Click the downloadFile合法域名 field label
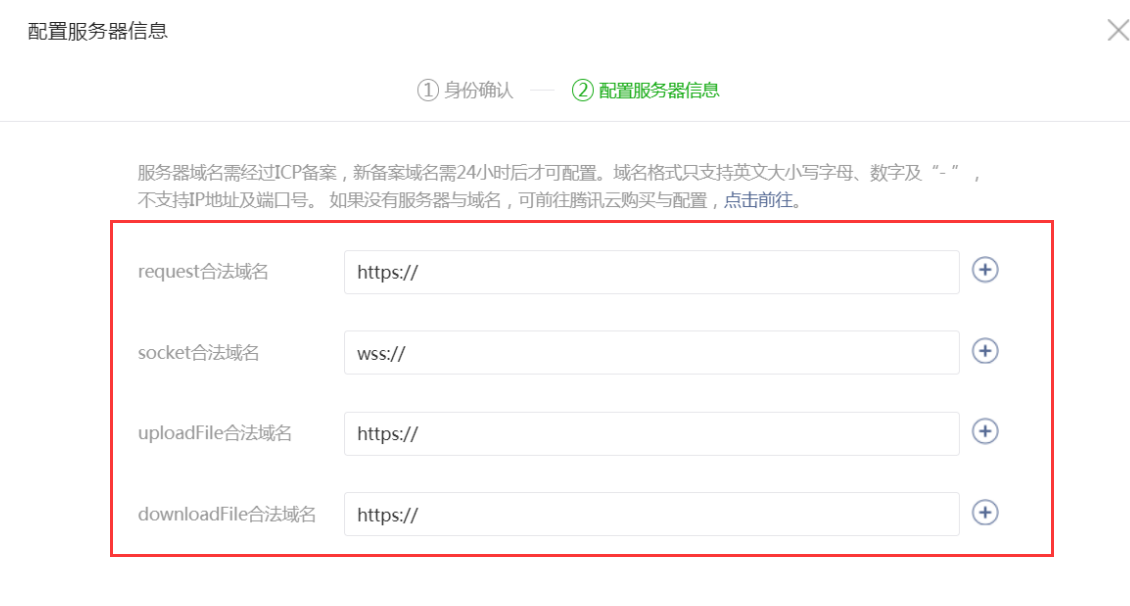Image resolution: width=1130 pixels, height=606 pixels. pyautogui.click(x=227, y=515)
